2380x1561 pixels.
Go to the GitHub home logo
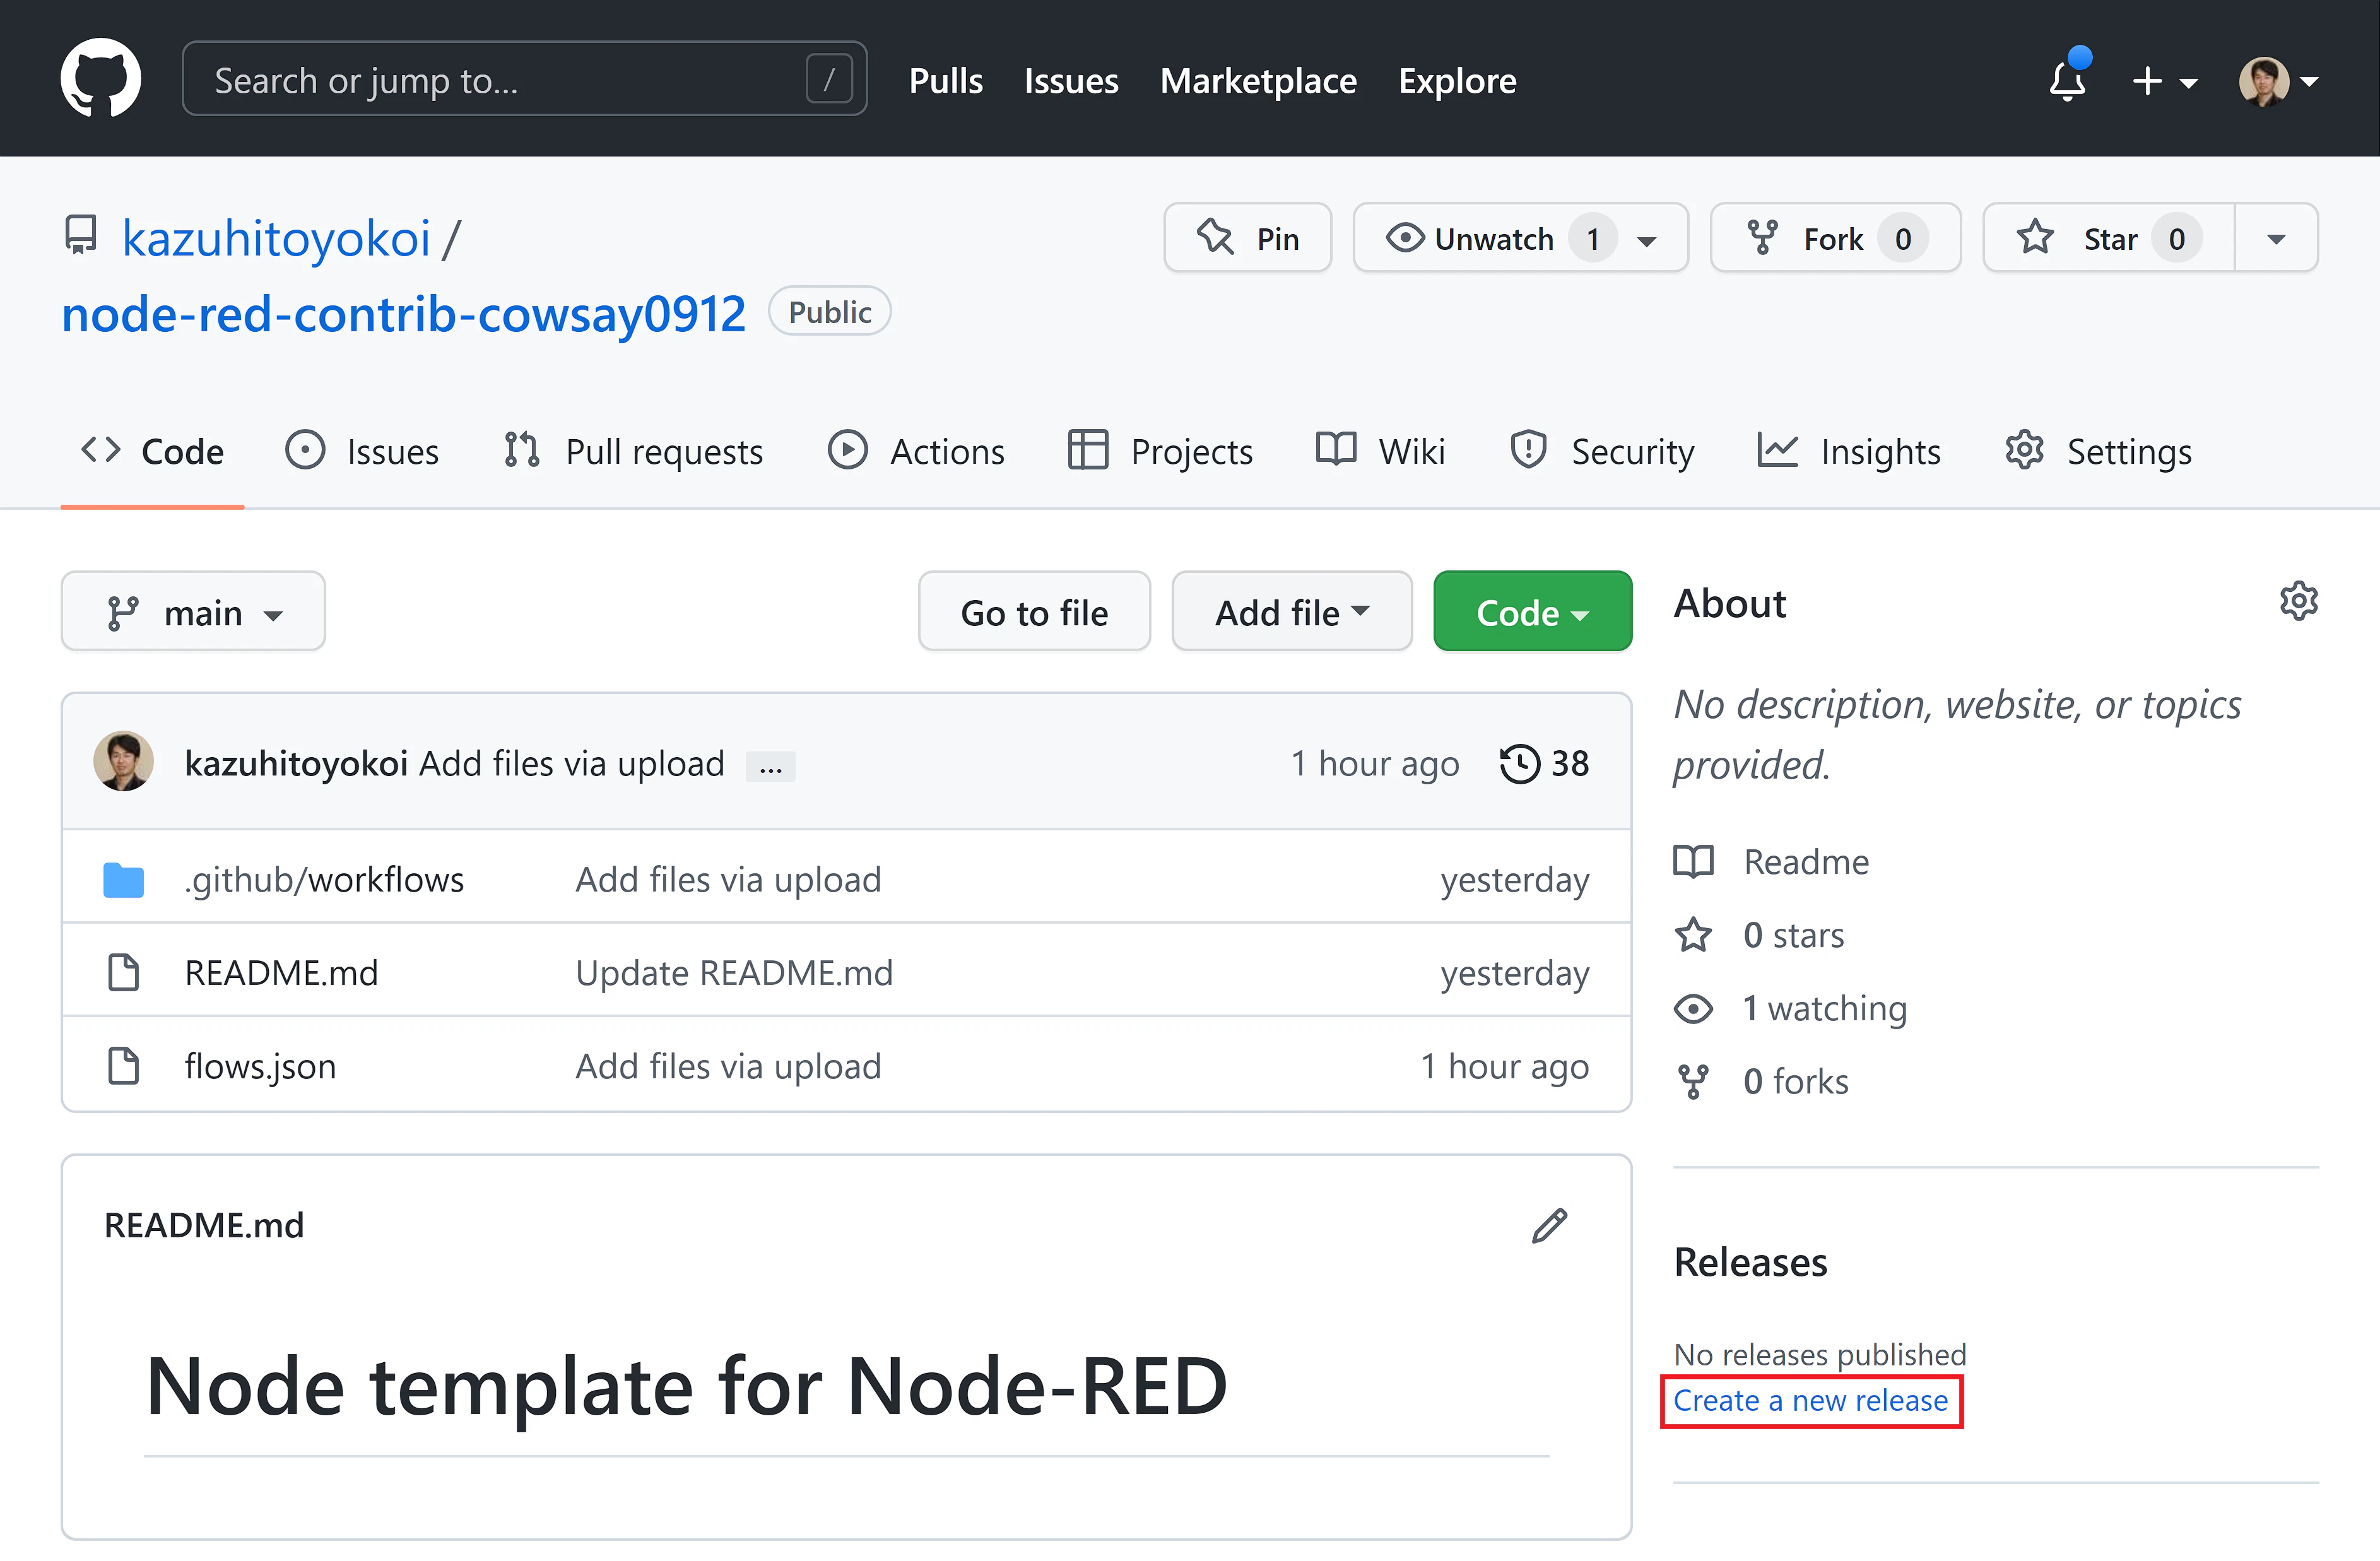[x=100, y=79]
